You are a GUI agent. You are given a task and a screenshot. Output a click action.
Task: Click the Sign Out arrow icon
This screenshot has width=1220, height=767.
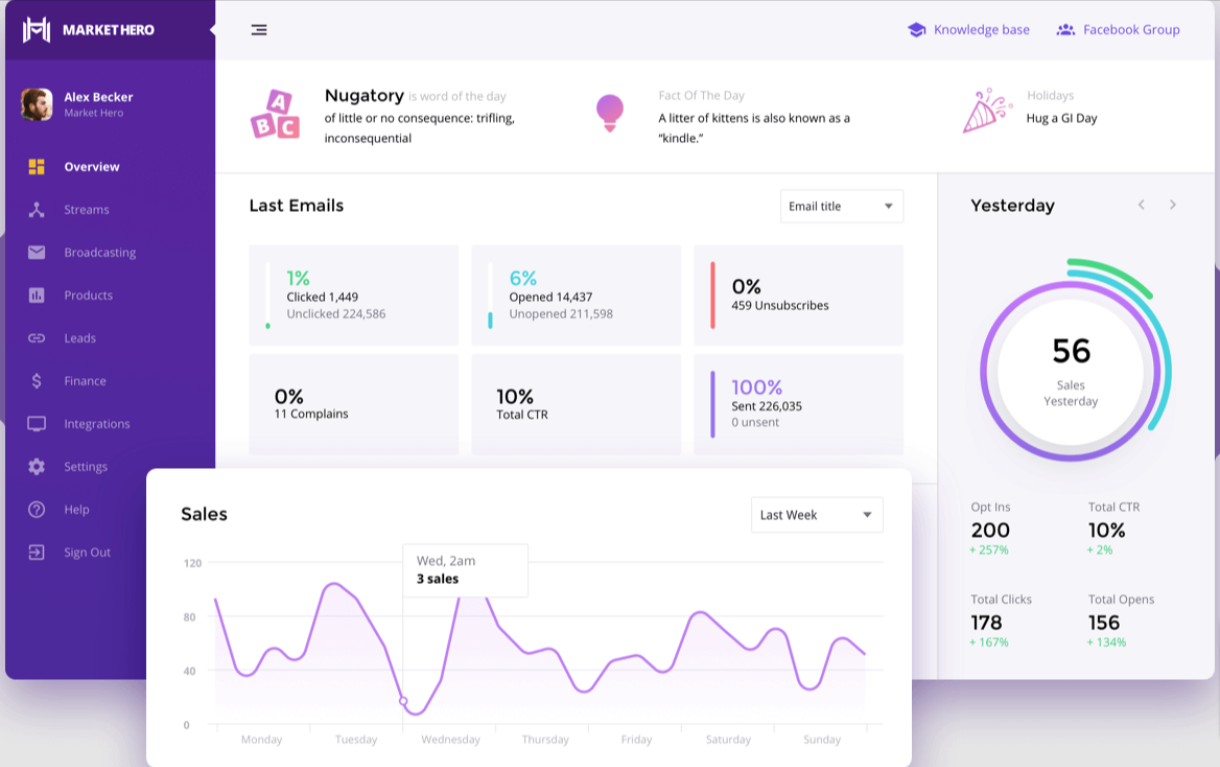(x=37, y=553)
